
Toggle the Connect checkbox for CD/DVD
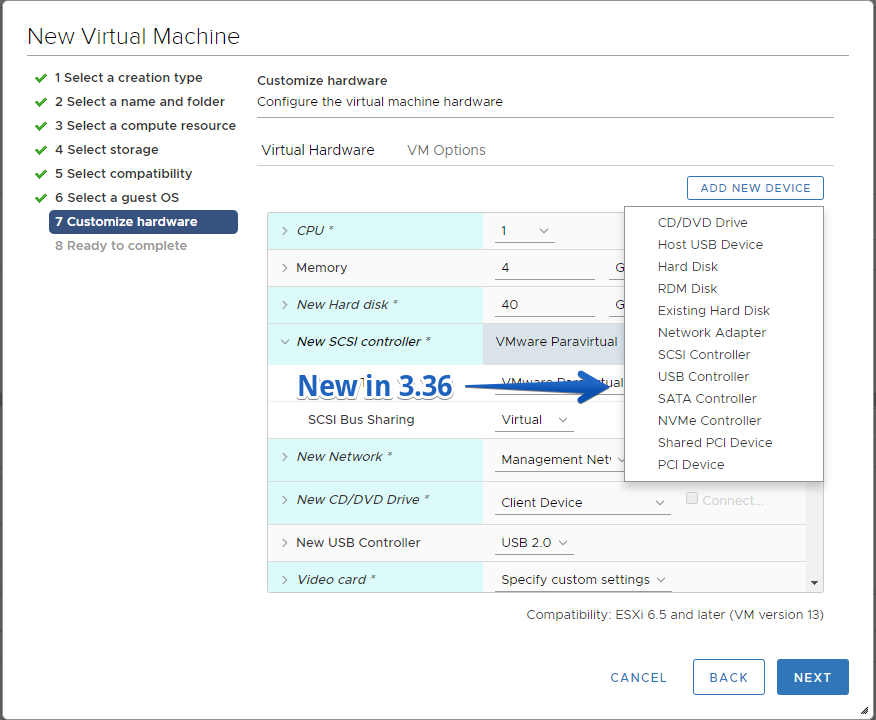coord(692,498)
